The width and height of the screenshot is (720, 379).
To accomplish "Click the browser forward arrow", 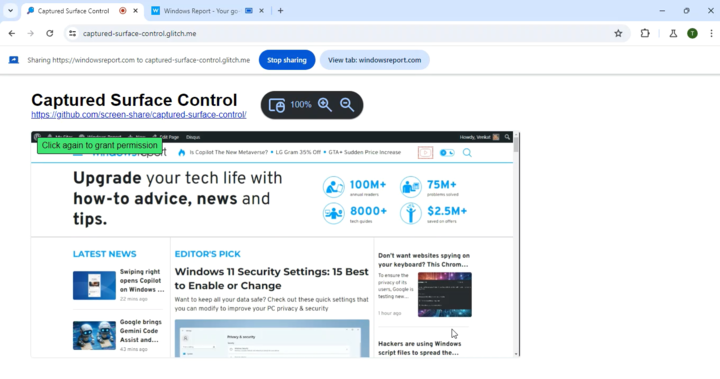I will pos(30,34).
